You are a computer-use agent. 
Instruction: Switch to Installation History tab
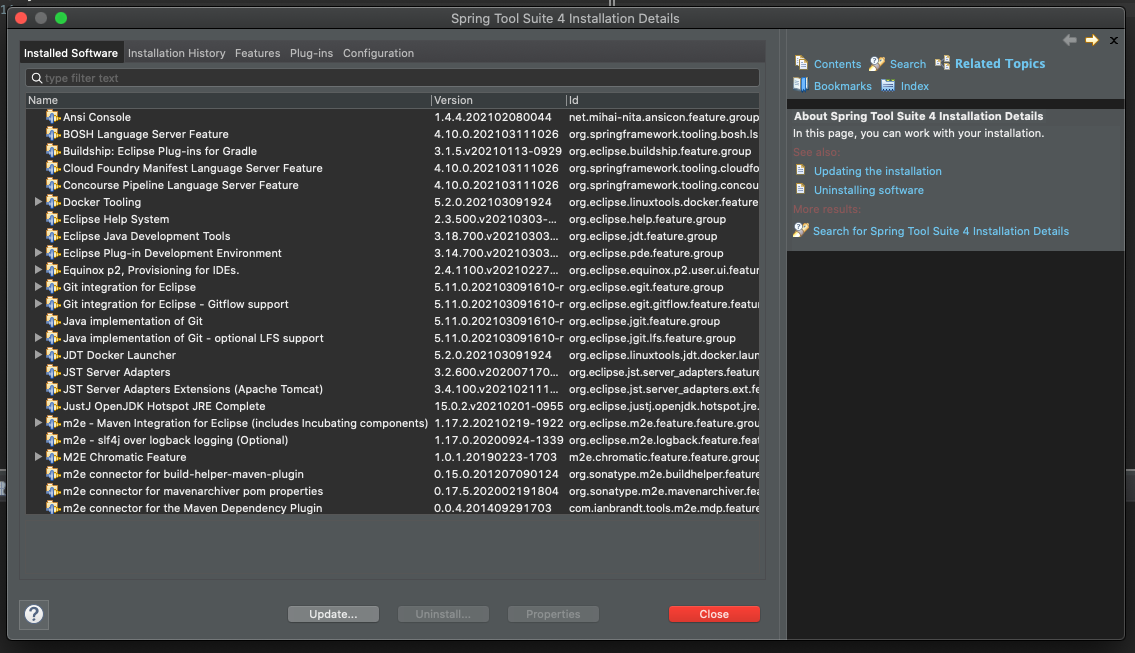(177, 53)
